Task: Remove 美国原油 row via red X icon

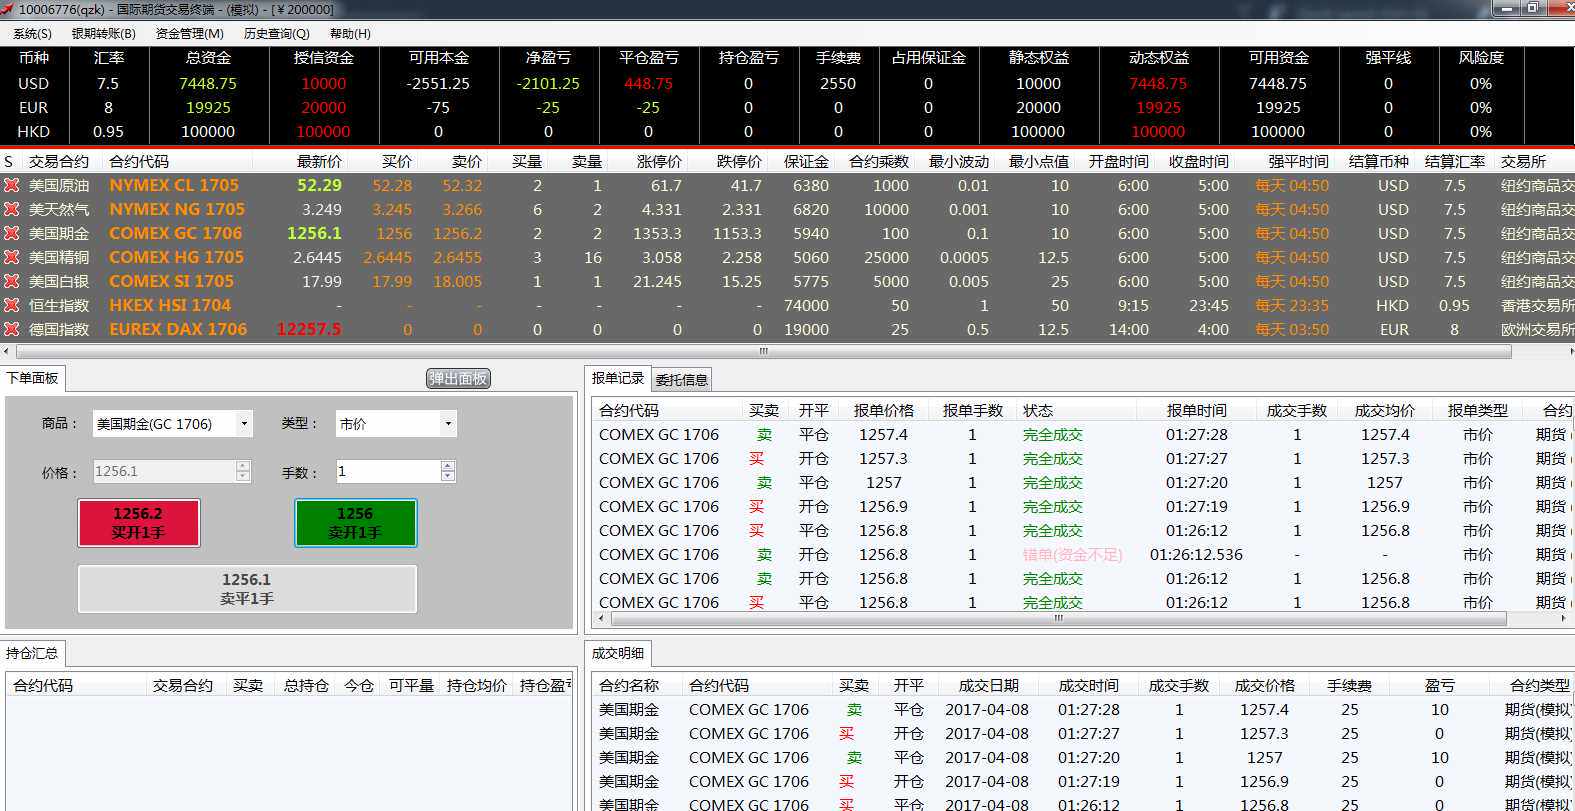Action: [11, 185]
